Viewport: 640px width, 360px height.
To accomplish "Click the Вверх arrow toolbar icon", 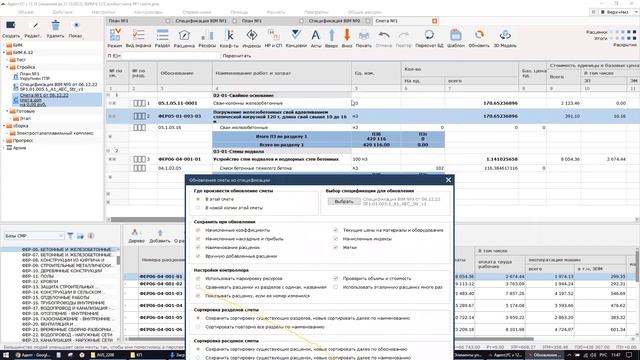I will pyautogui.click(x=331, y=35).
